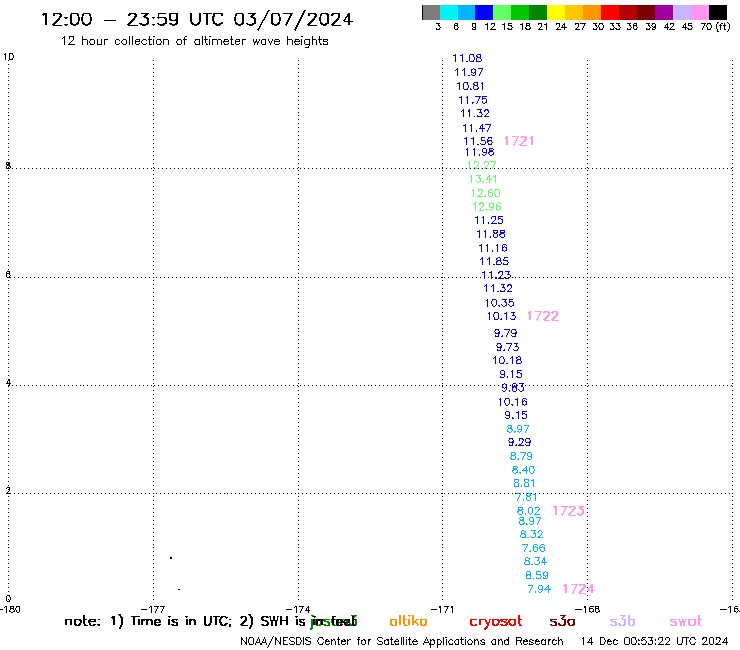740x650 pixels.
Task: Click the 11.47 wave height value
Action: pyautogui.click(x=477, y=128)
